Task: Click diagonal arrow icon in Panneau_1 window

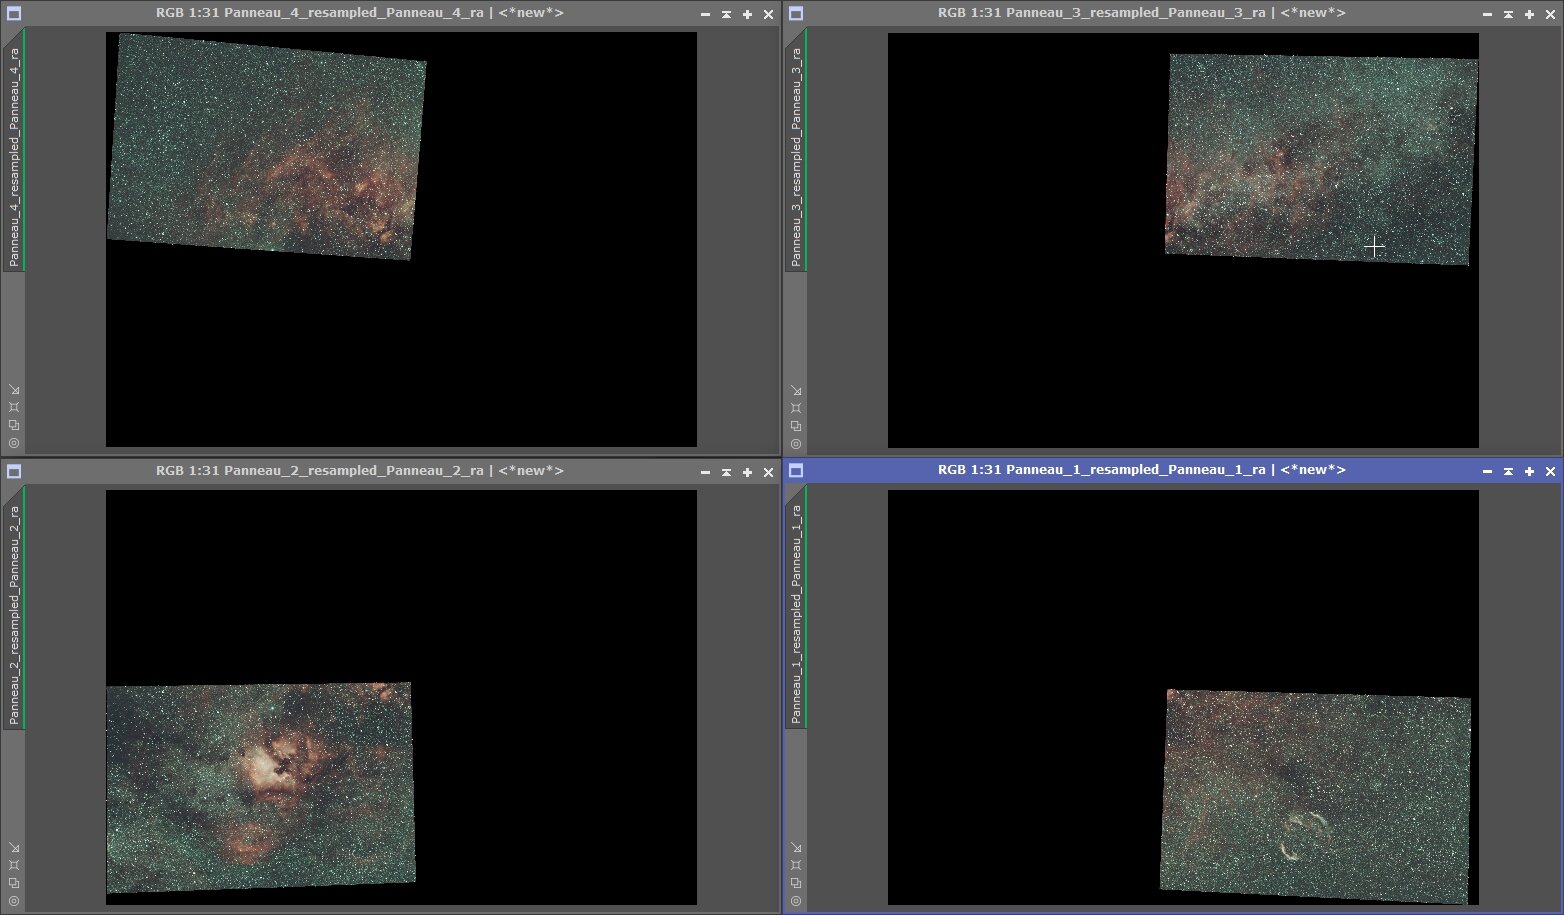Action: tap(796, 848)
